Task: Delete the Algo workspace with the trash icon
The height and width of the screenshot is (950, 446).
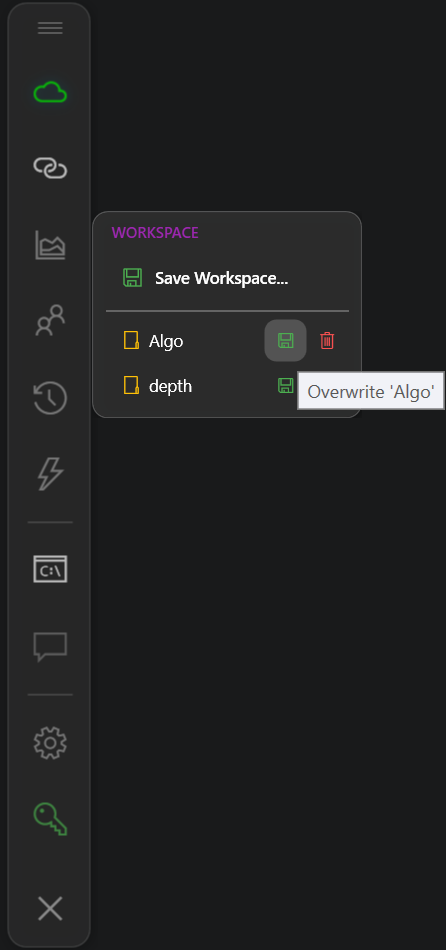Action: point(327,340)
